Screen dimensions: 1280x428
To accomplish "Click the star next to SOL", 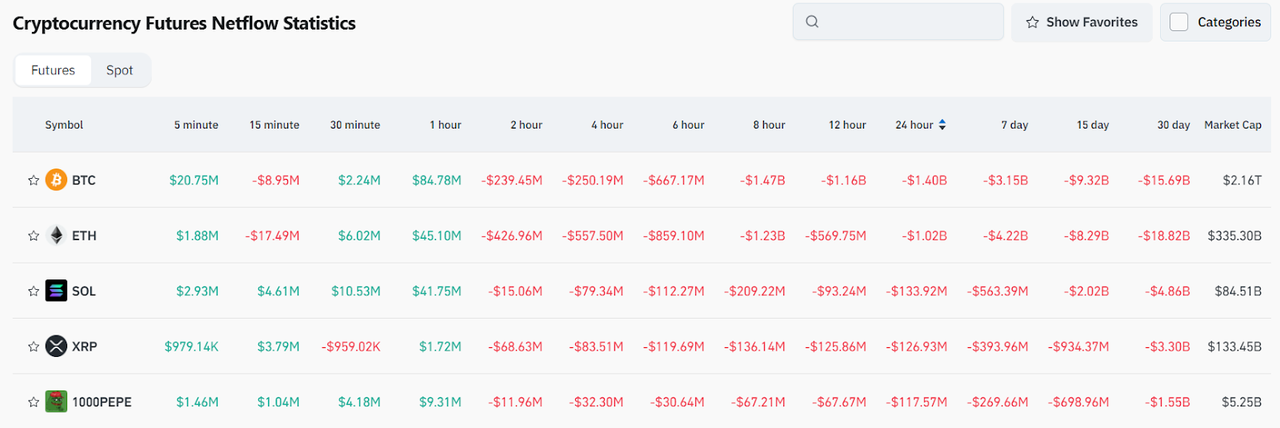I will 33,292.
